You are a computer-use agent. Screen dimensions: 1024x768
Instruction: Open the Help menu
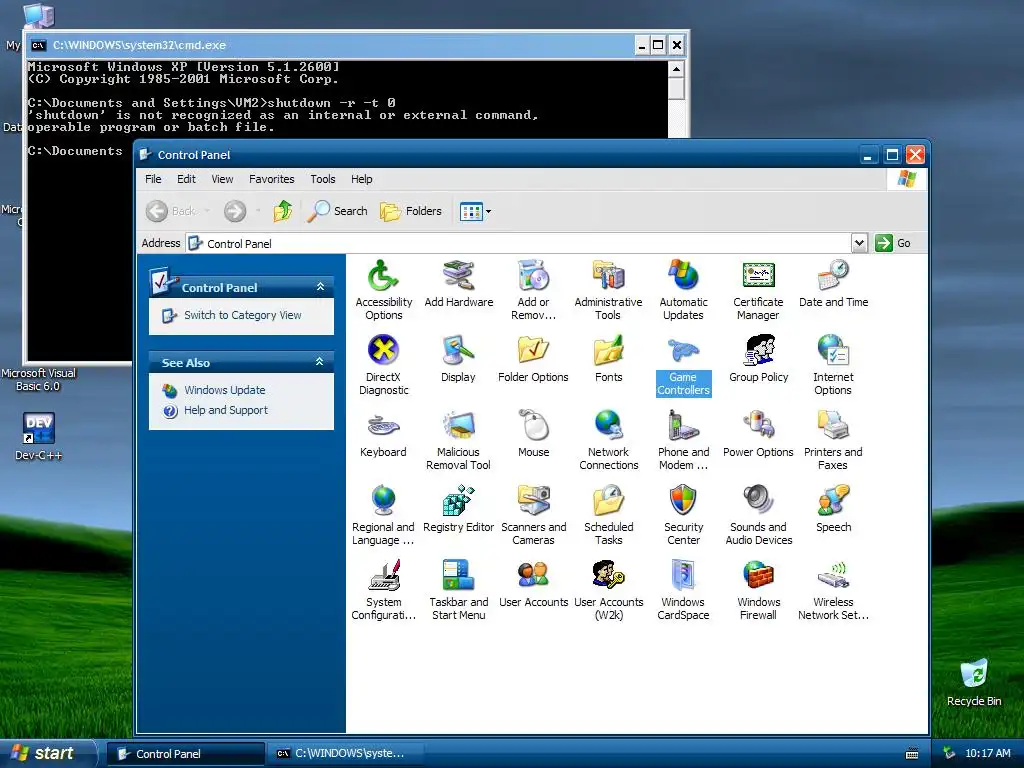click(361, 179)
